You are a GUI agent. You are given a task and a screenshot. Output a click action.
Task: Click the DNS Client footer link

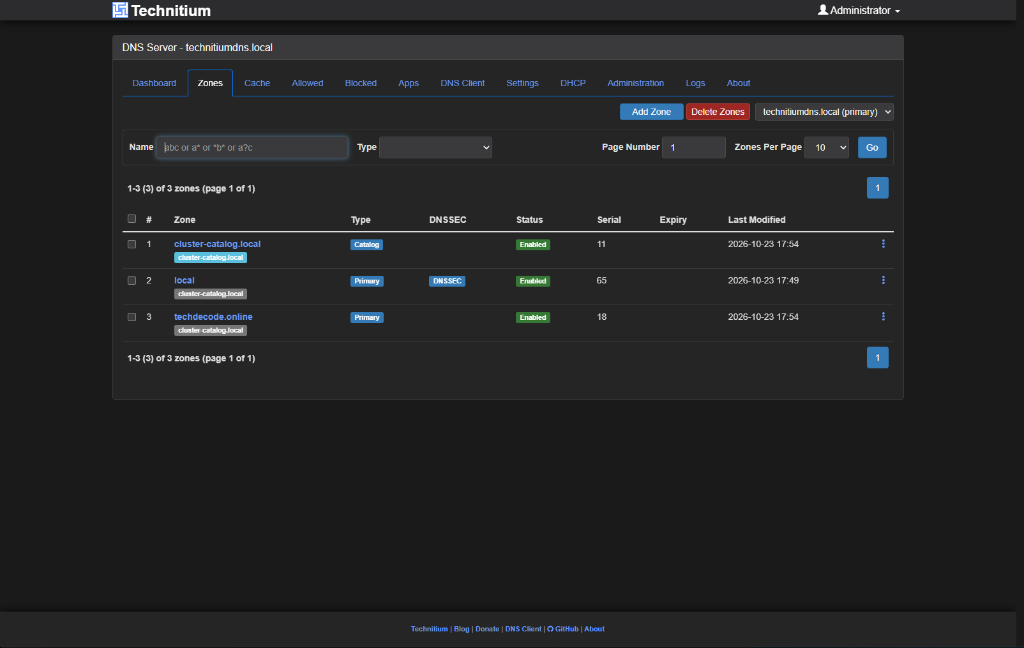[x=523, y=629]
